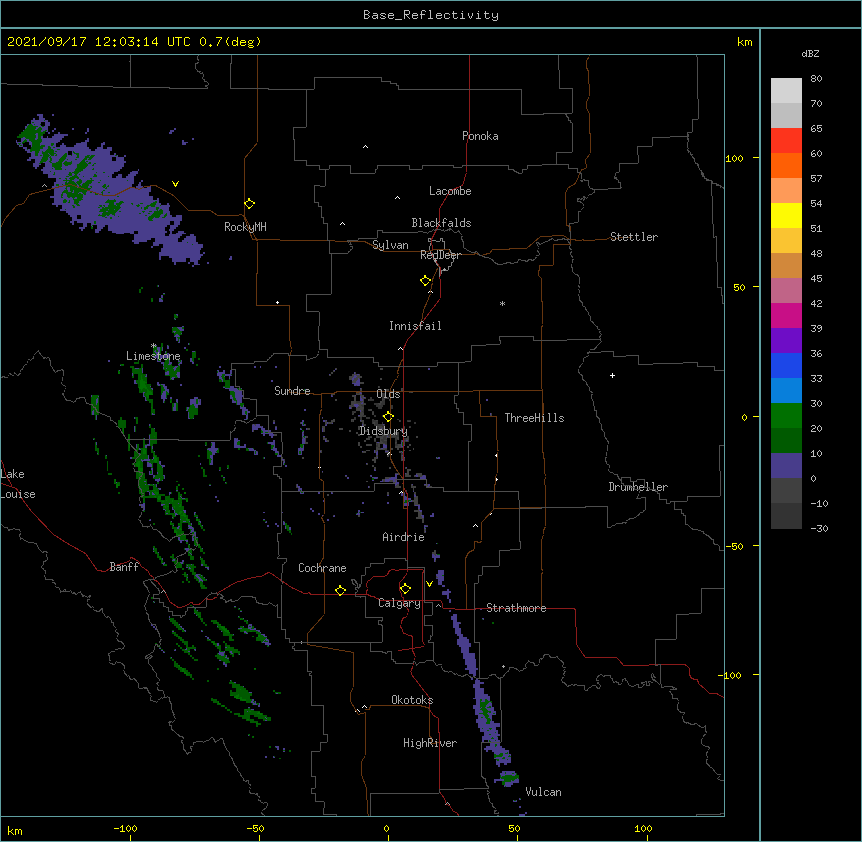
Task: Click the RockyMH label
Action: pos(245,227)
